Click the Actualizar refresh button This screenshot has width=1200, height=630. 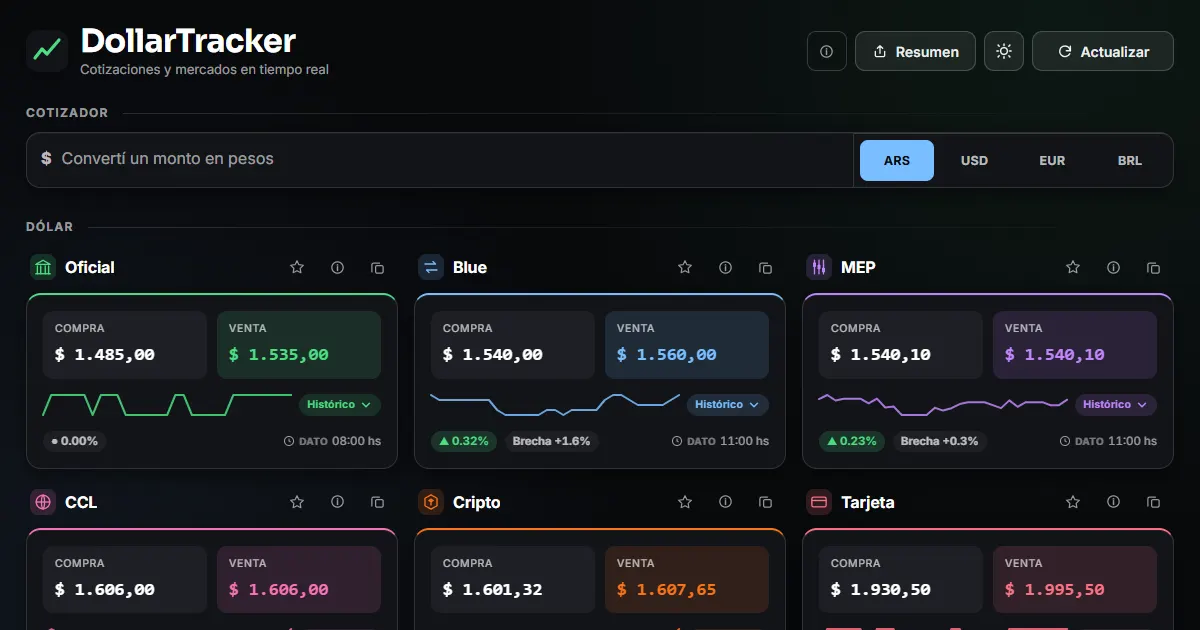coord(1103,51)
